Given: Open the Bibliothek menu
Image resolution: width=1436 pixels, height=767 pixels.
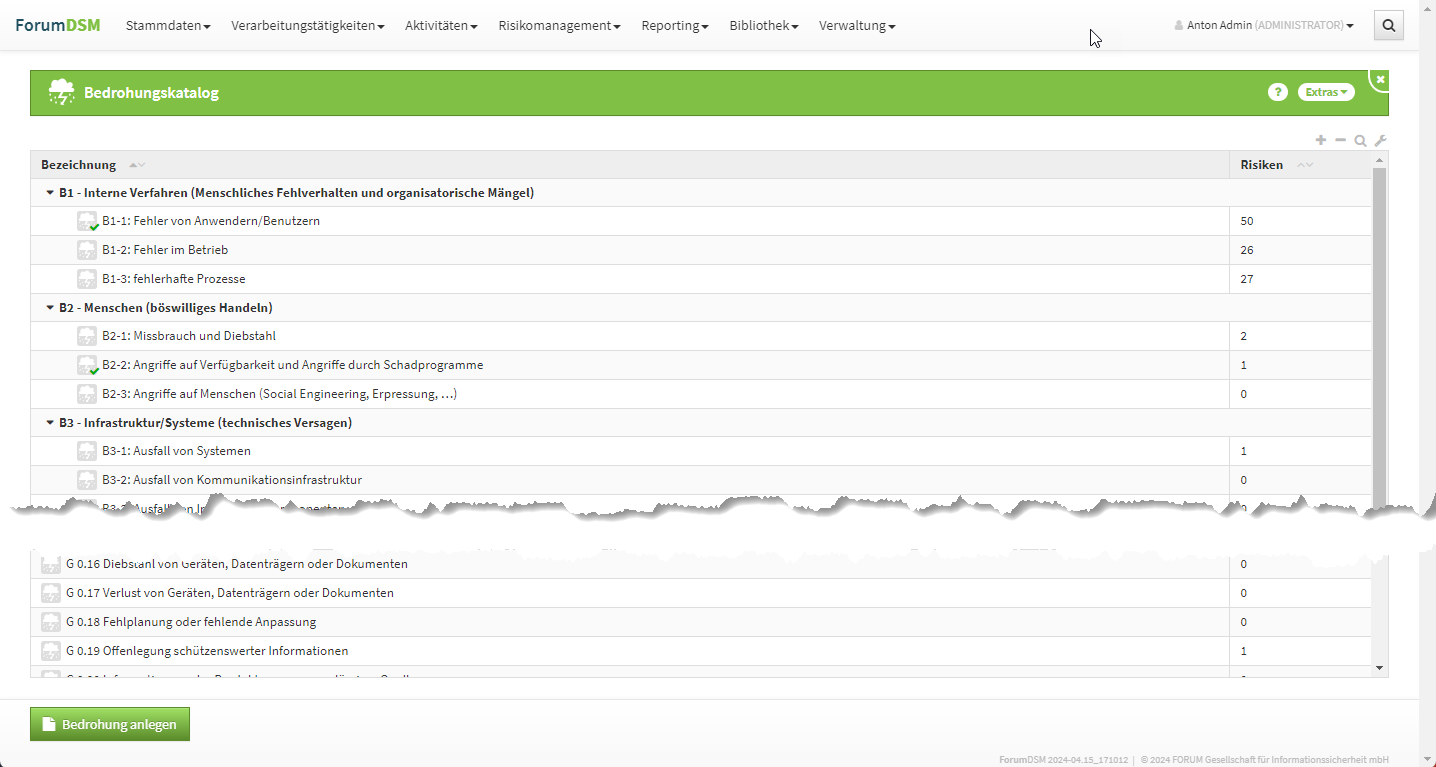Looking at the screenshot, I should click(x=764, y=26).
